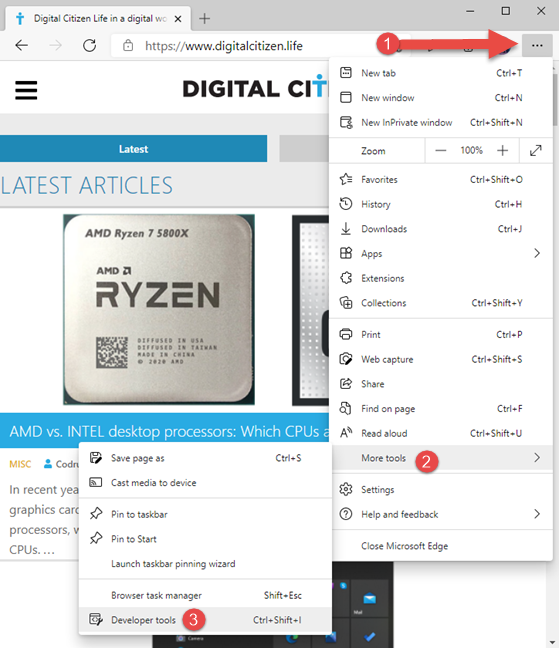Screen dimensions: 559x648
Task: Select Web capture menu entry
Action: (441, 359)
